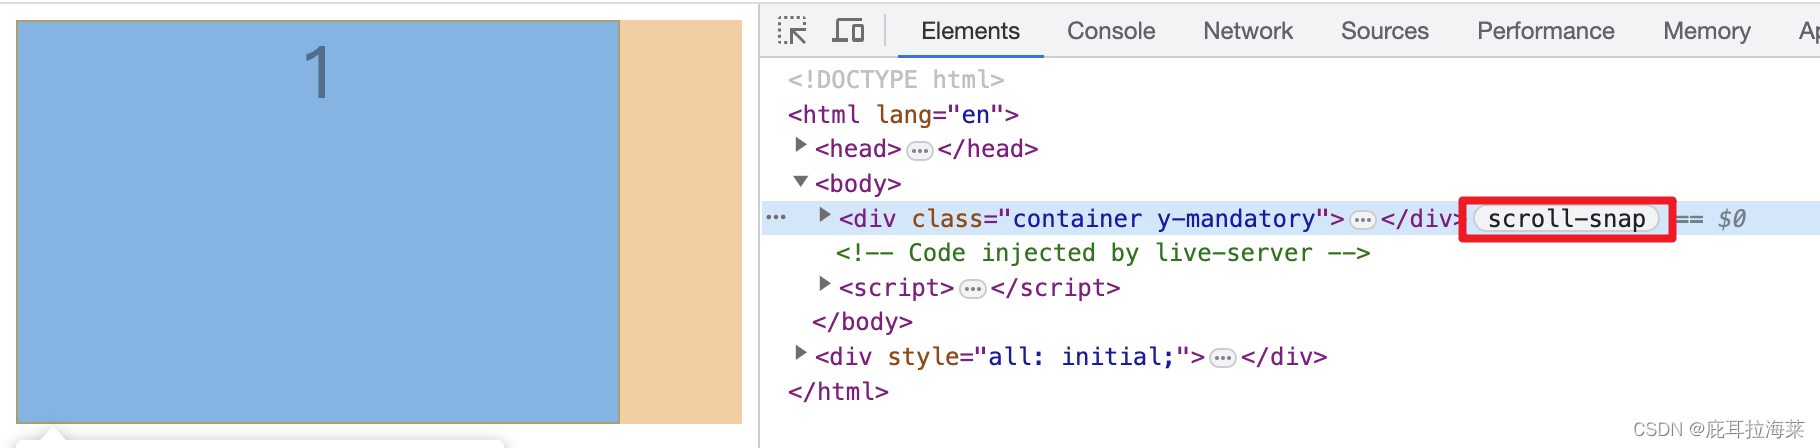1820x448 pixels.
Task: Collapse the body element node
Action: click(800, 182)
